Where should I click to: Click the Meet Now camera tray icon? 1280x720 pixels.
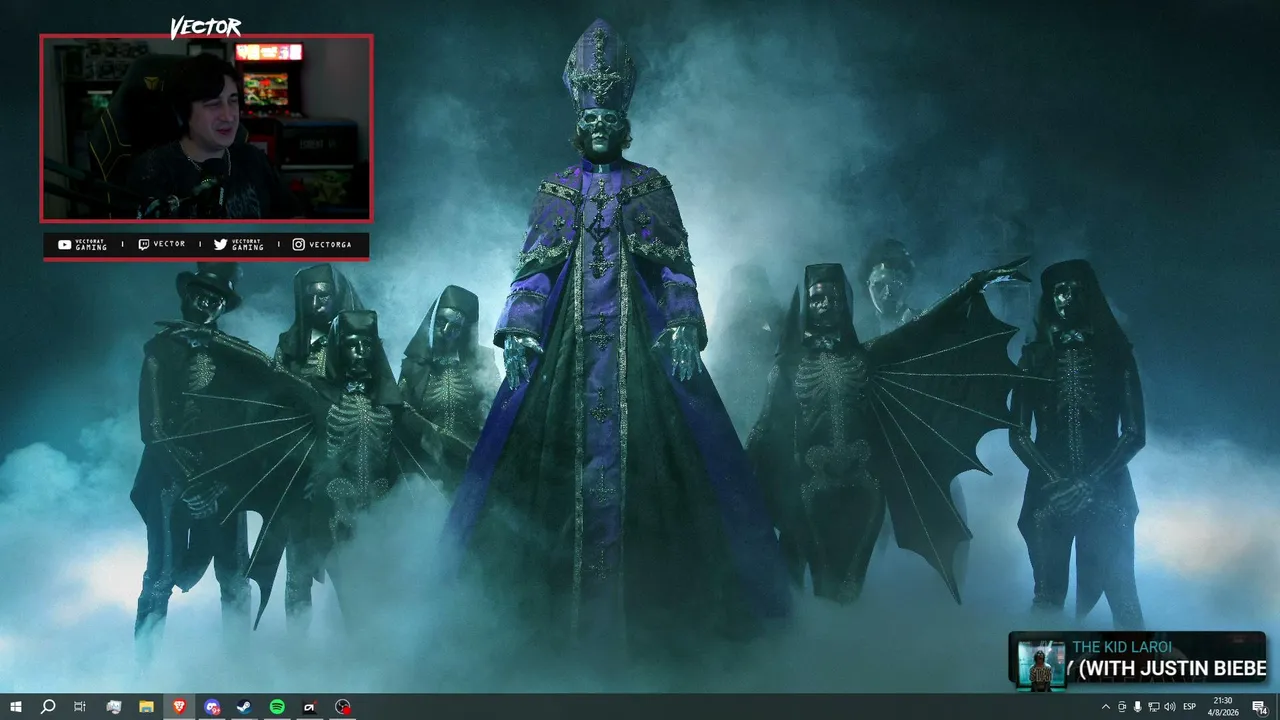(1121, 707)
